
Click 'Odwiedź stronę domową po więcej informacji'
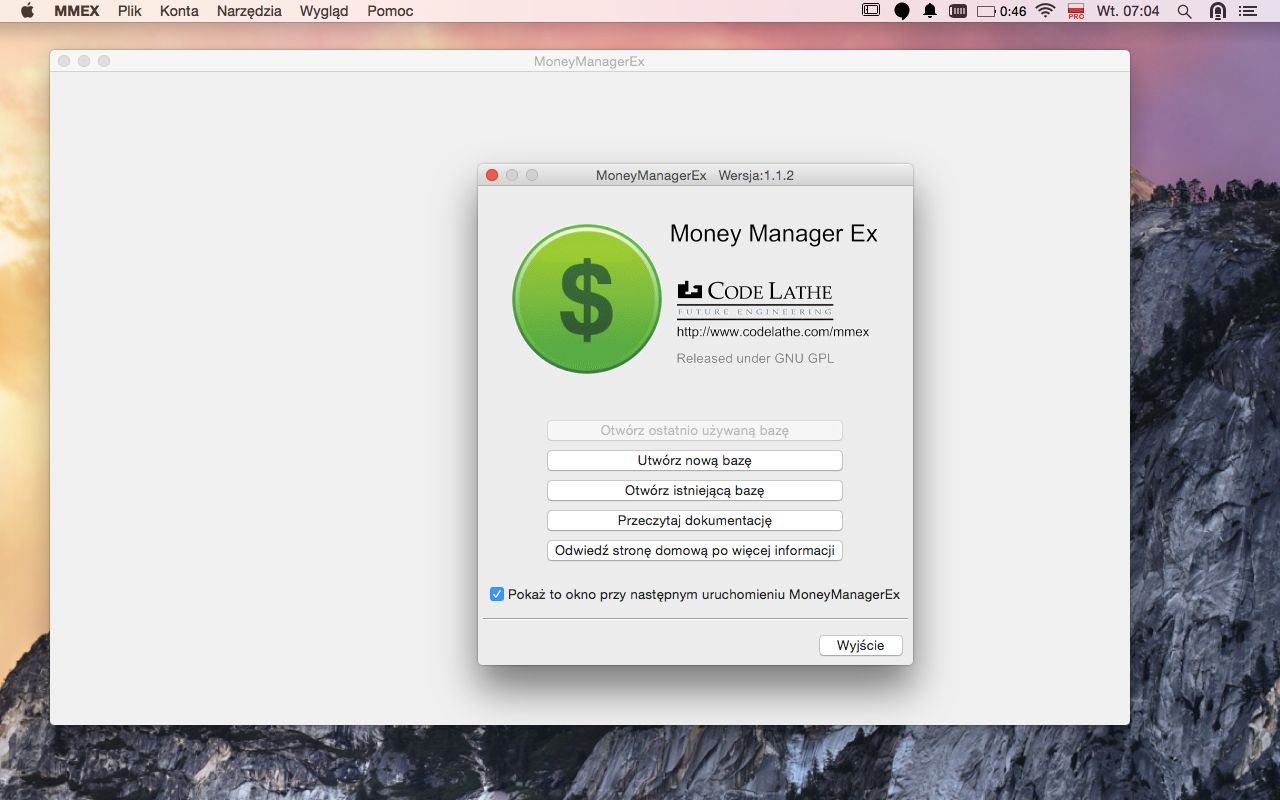pyautogui.click(x=695, y=551)
